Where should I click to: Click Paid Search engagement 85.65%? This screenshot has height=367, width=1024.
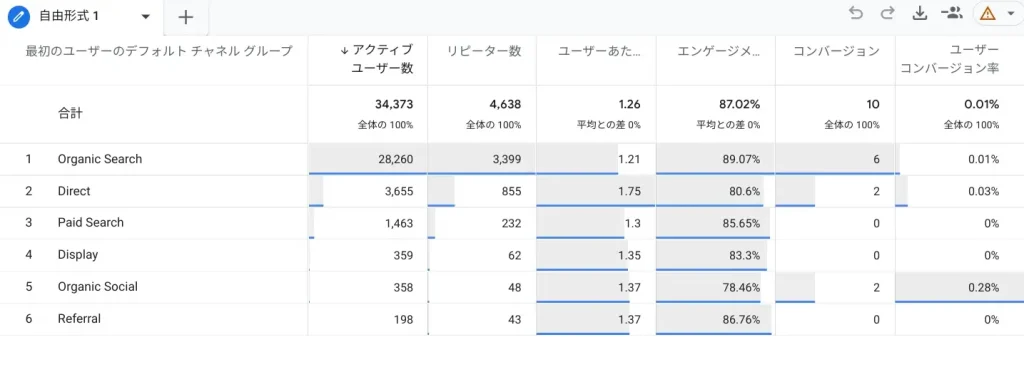[741, 223]
